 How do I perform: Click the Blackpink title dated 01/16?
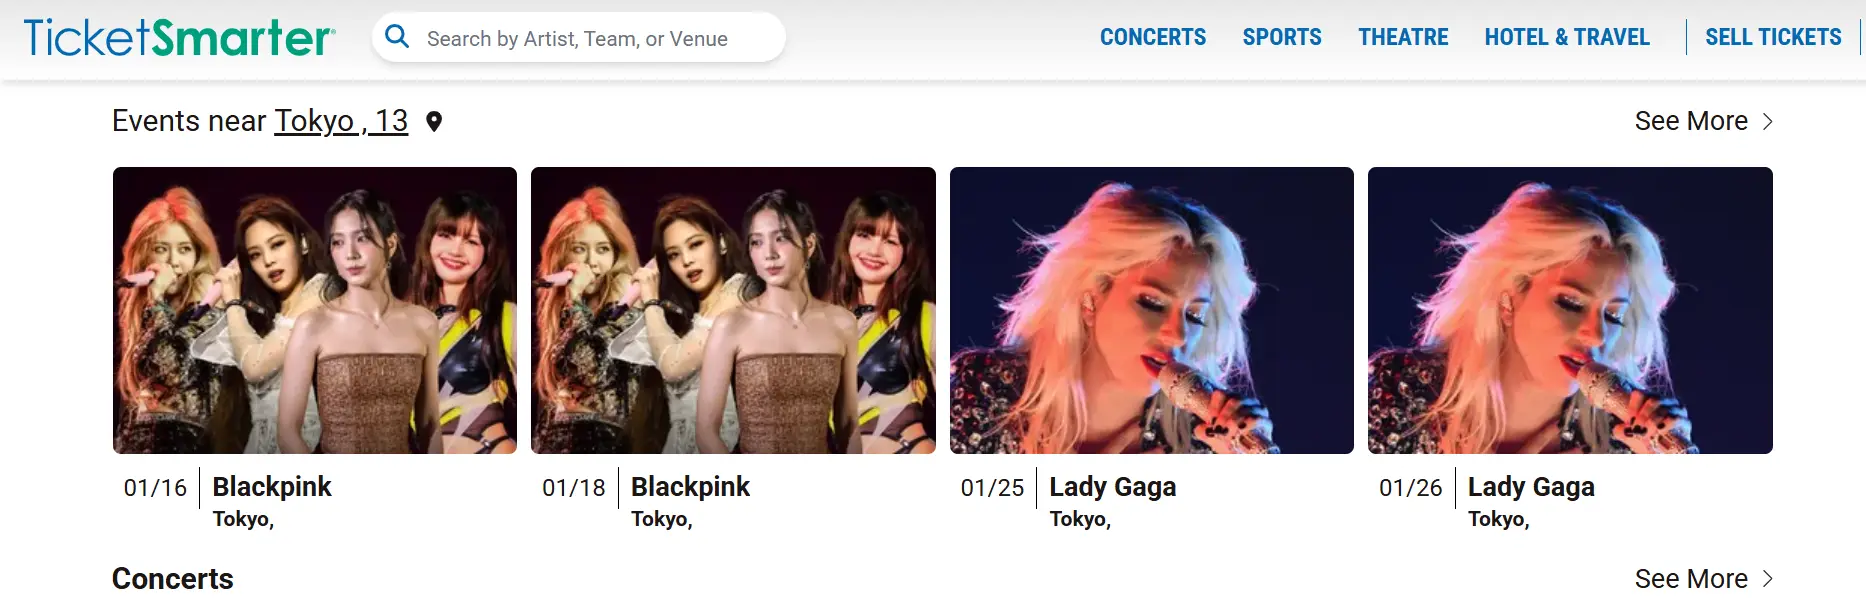(x=272, y=487)
